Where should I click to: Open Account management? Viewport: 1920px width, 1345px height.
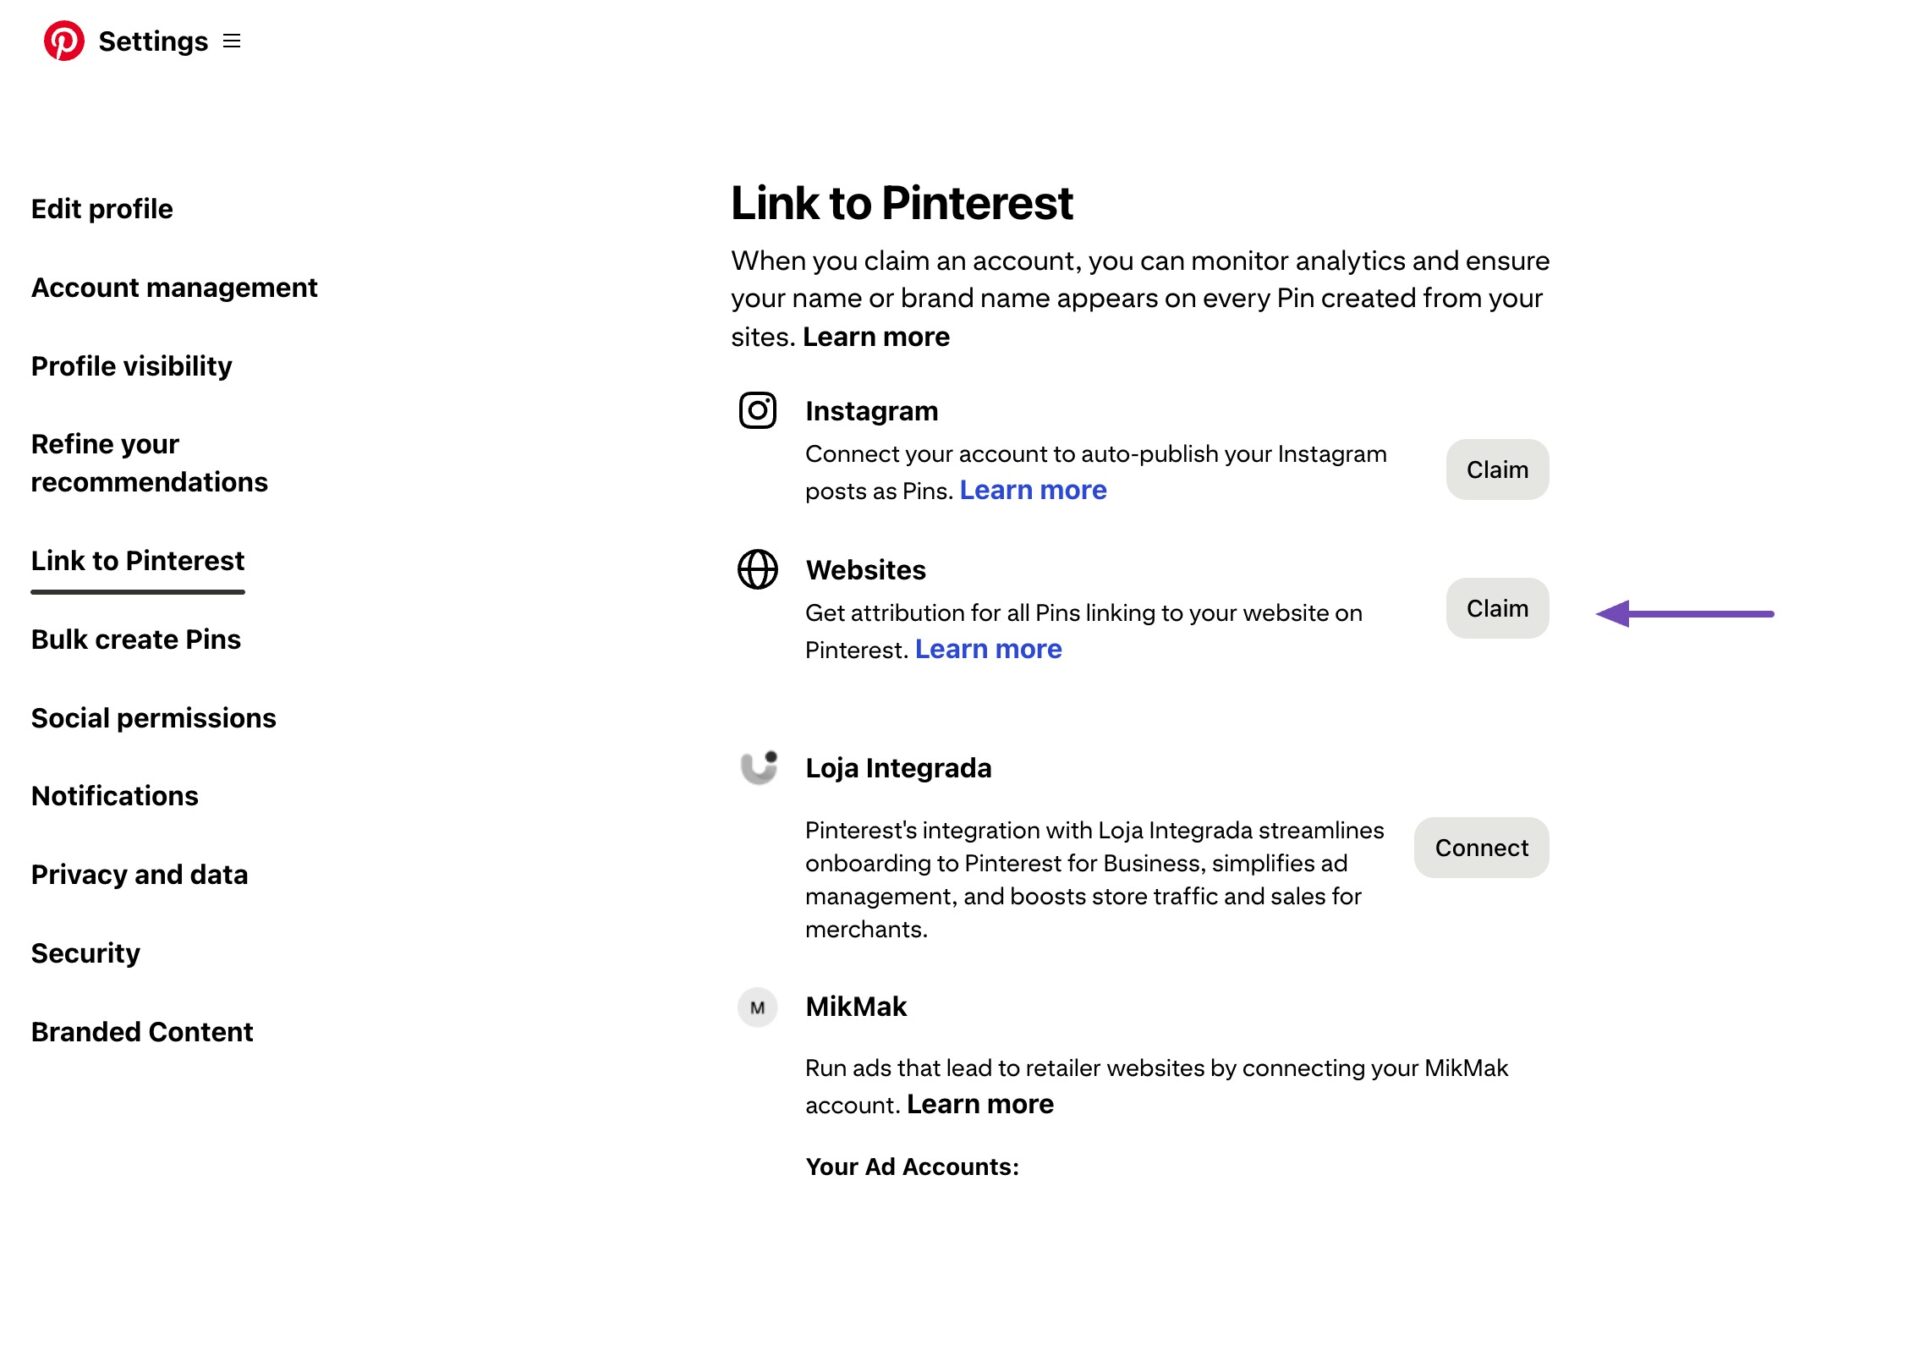(174, 287)
